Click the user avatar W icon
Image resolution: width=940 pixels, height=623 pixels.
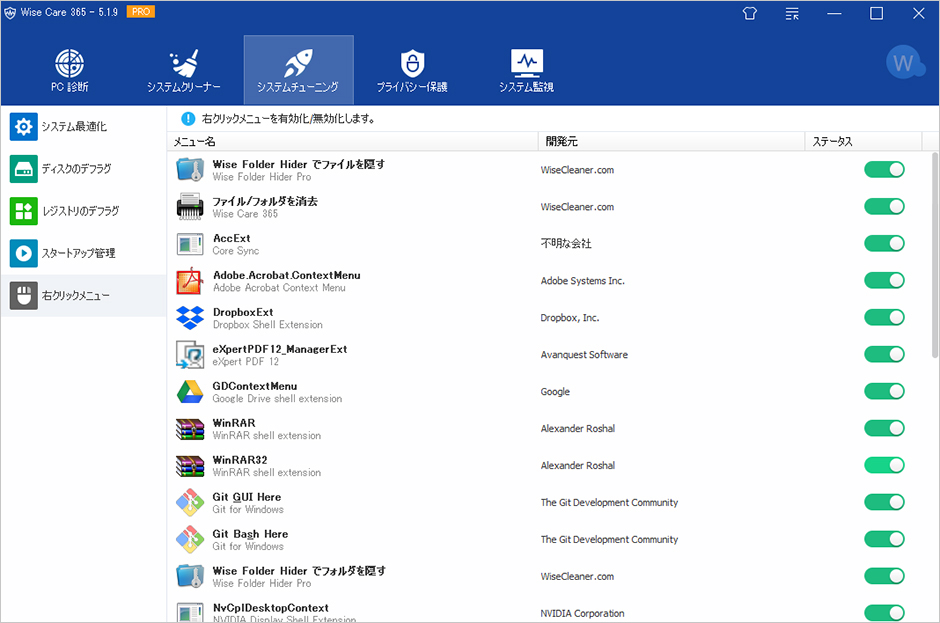pos(903,62)
